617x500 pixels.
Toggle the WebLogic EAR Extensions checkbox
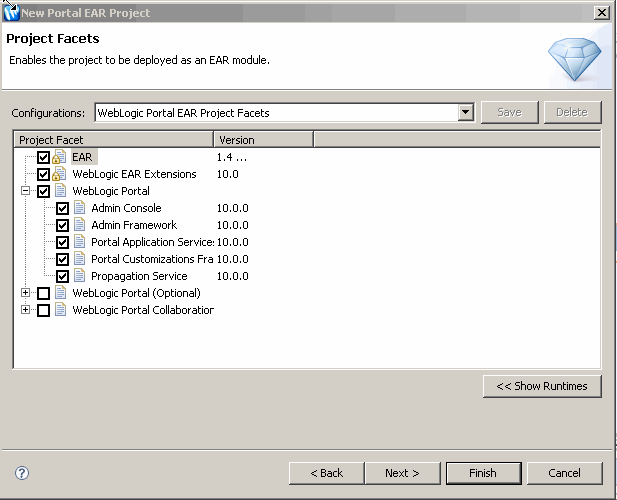click(x=43, y=174)
